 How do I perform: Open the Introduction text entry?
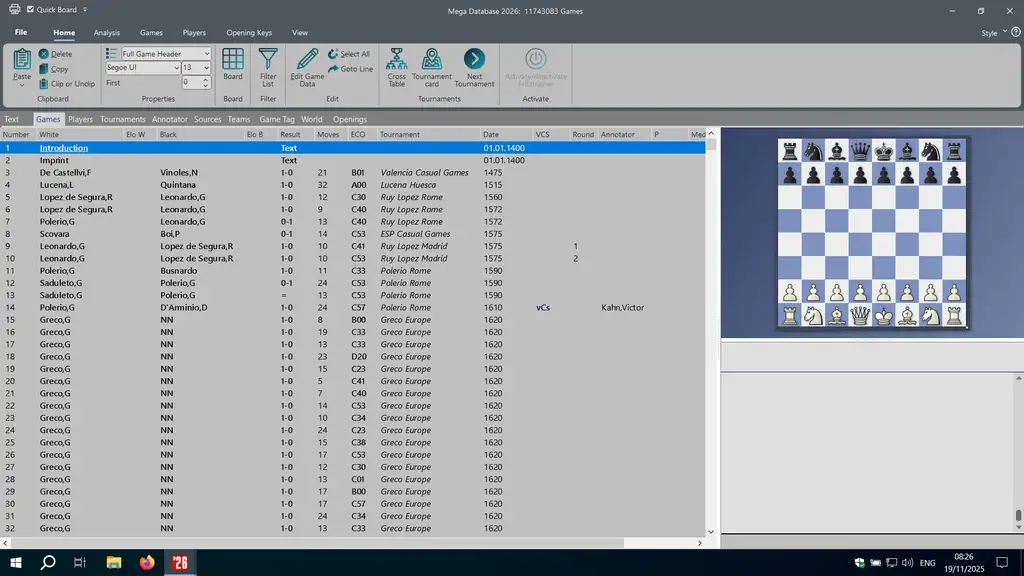64,148
